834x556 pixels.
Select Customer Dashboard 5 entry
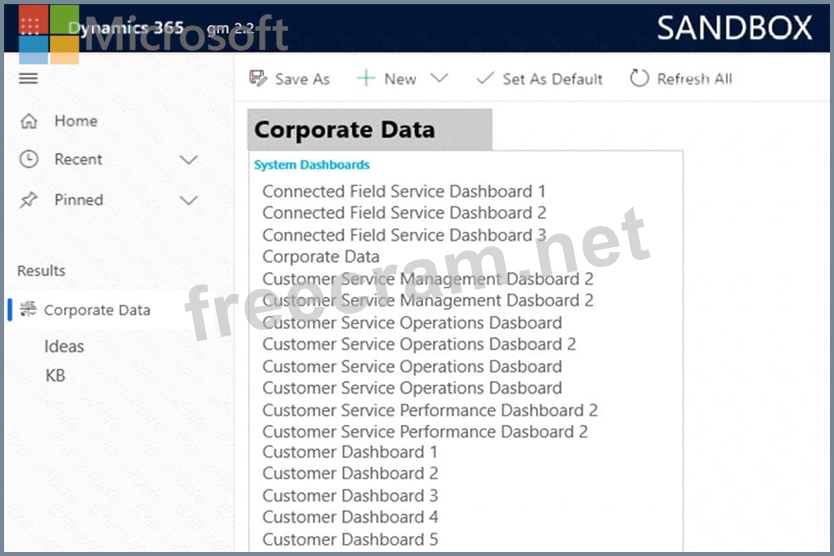[350, 539]
